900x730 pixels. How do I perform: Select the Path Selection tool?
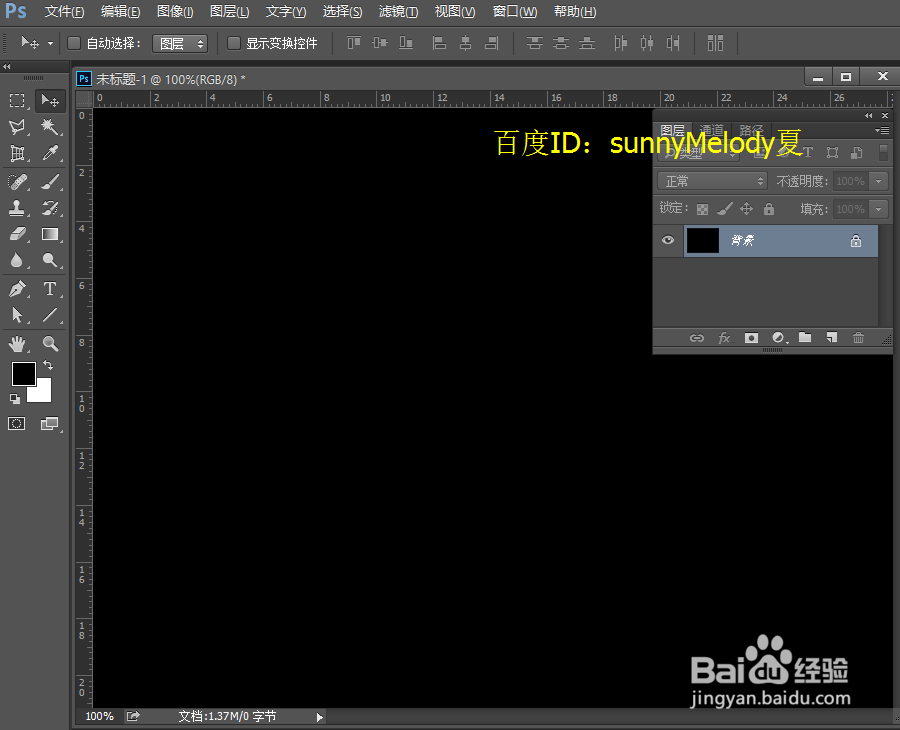[x=17, y=314]
